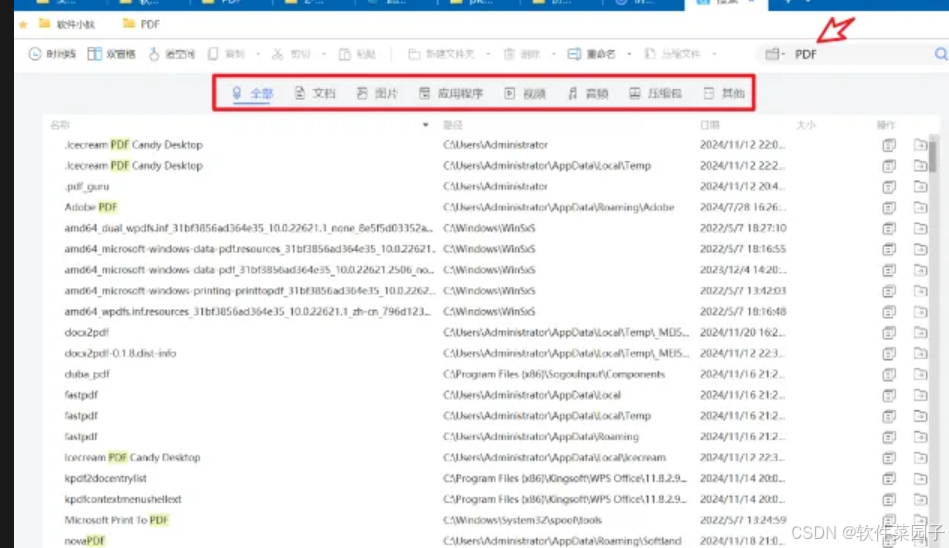Select the 其他 other filter tab
The image size is (949, 548).
point(724,93)
